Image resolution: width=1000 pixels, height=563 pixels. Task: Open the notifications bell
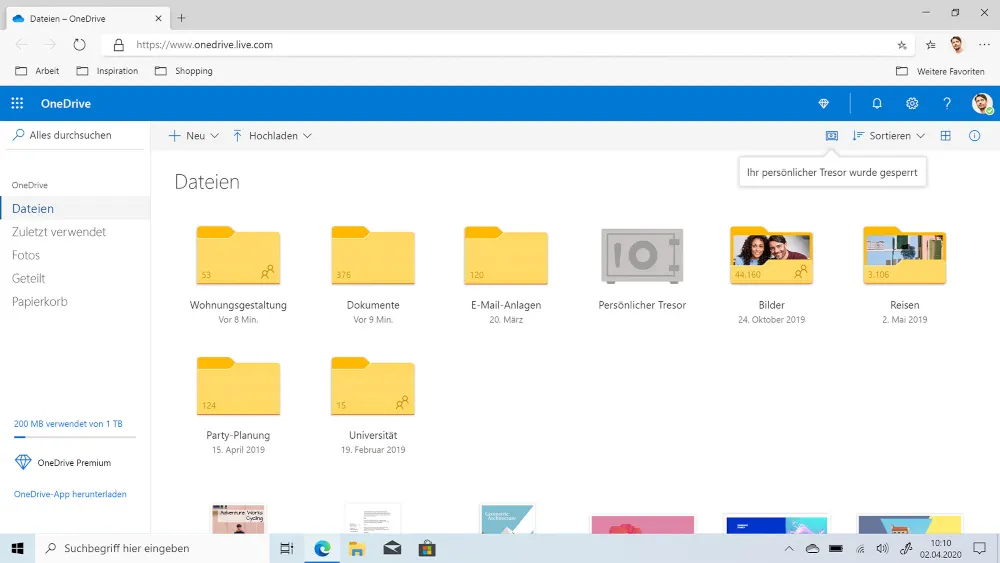(877, 104)
